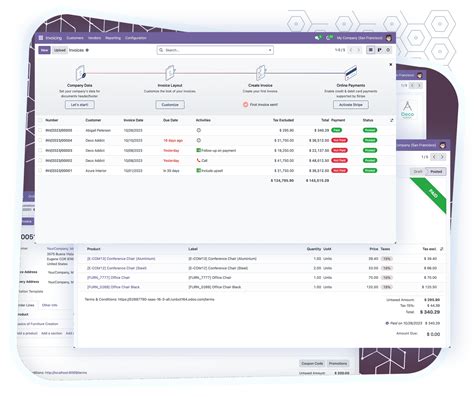Expand the search options dropdown arrow
This screenshot has height=397, width=474.
point(270,50)
